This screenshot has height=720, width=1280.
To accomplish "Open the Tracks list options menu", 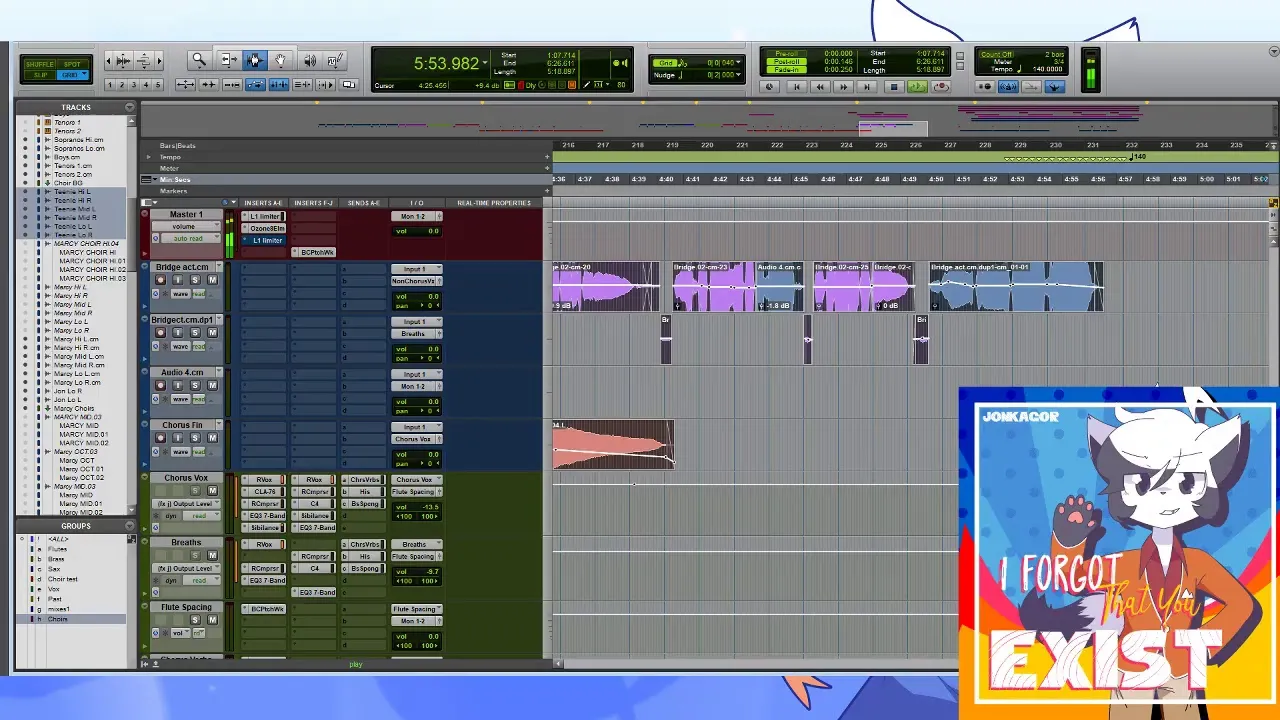I will (x=130, y=107).
